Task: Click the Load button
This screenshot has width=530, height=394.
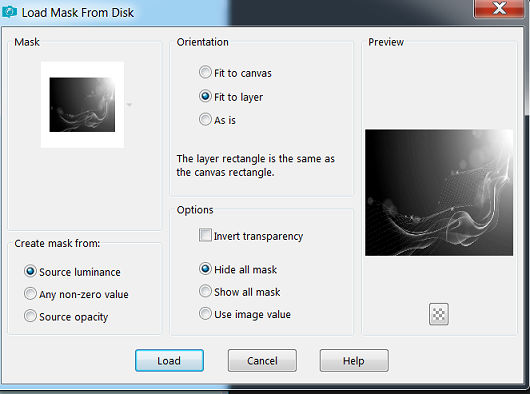Action: [169, 361]
